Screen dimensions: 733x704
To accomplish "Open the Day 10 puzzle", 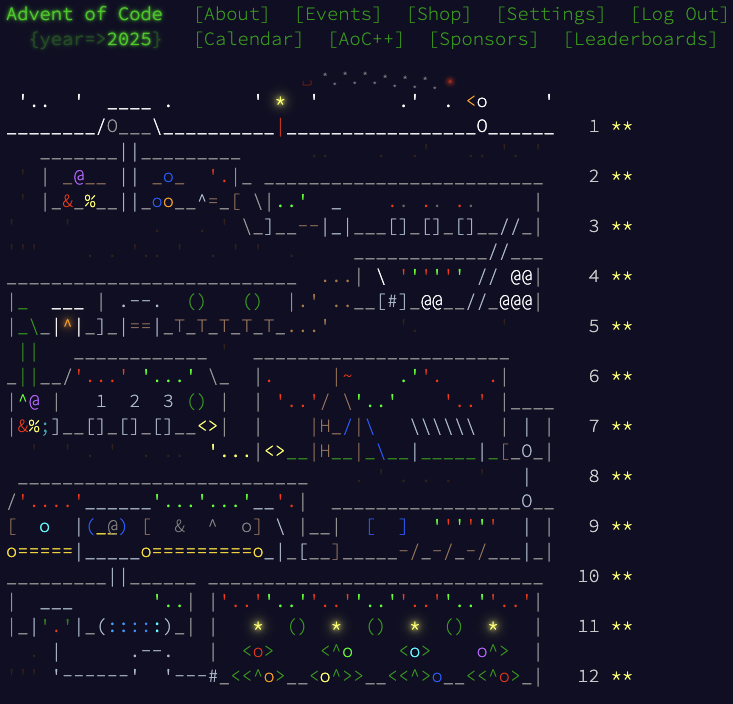I will click(589, 576).
